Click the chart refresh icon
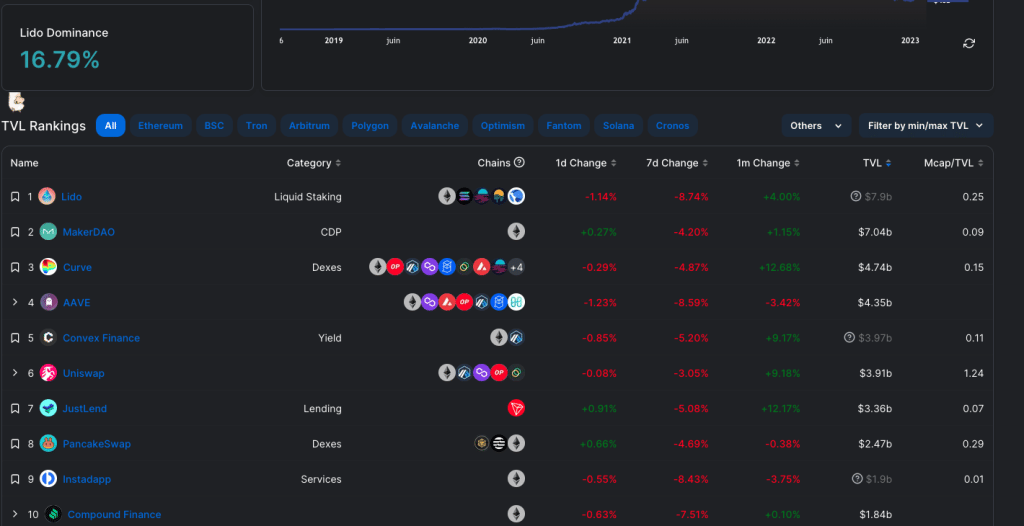1024x526 pixels. click(969, 43)
